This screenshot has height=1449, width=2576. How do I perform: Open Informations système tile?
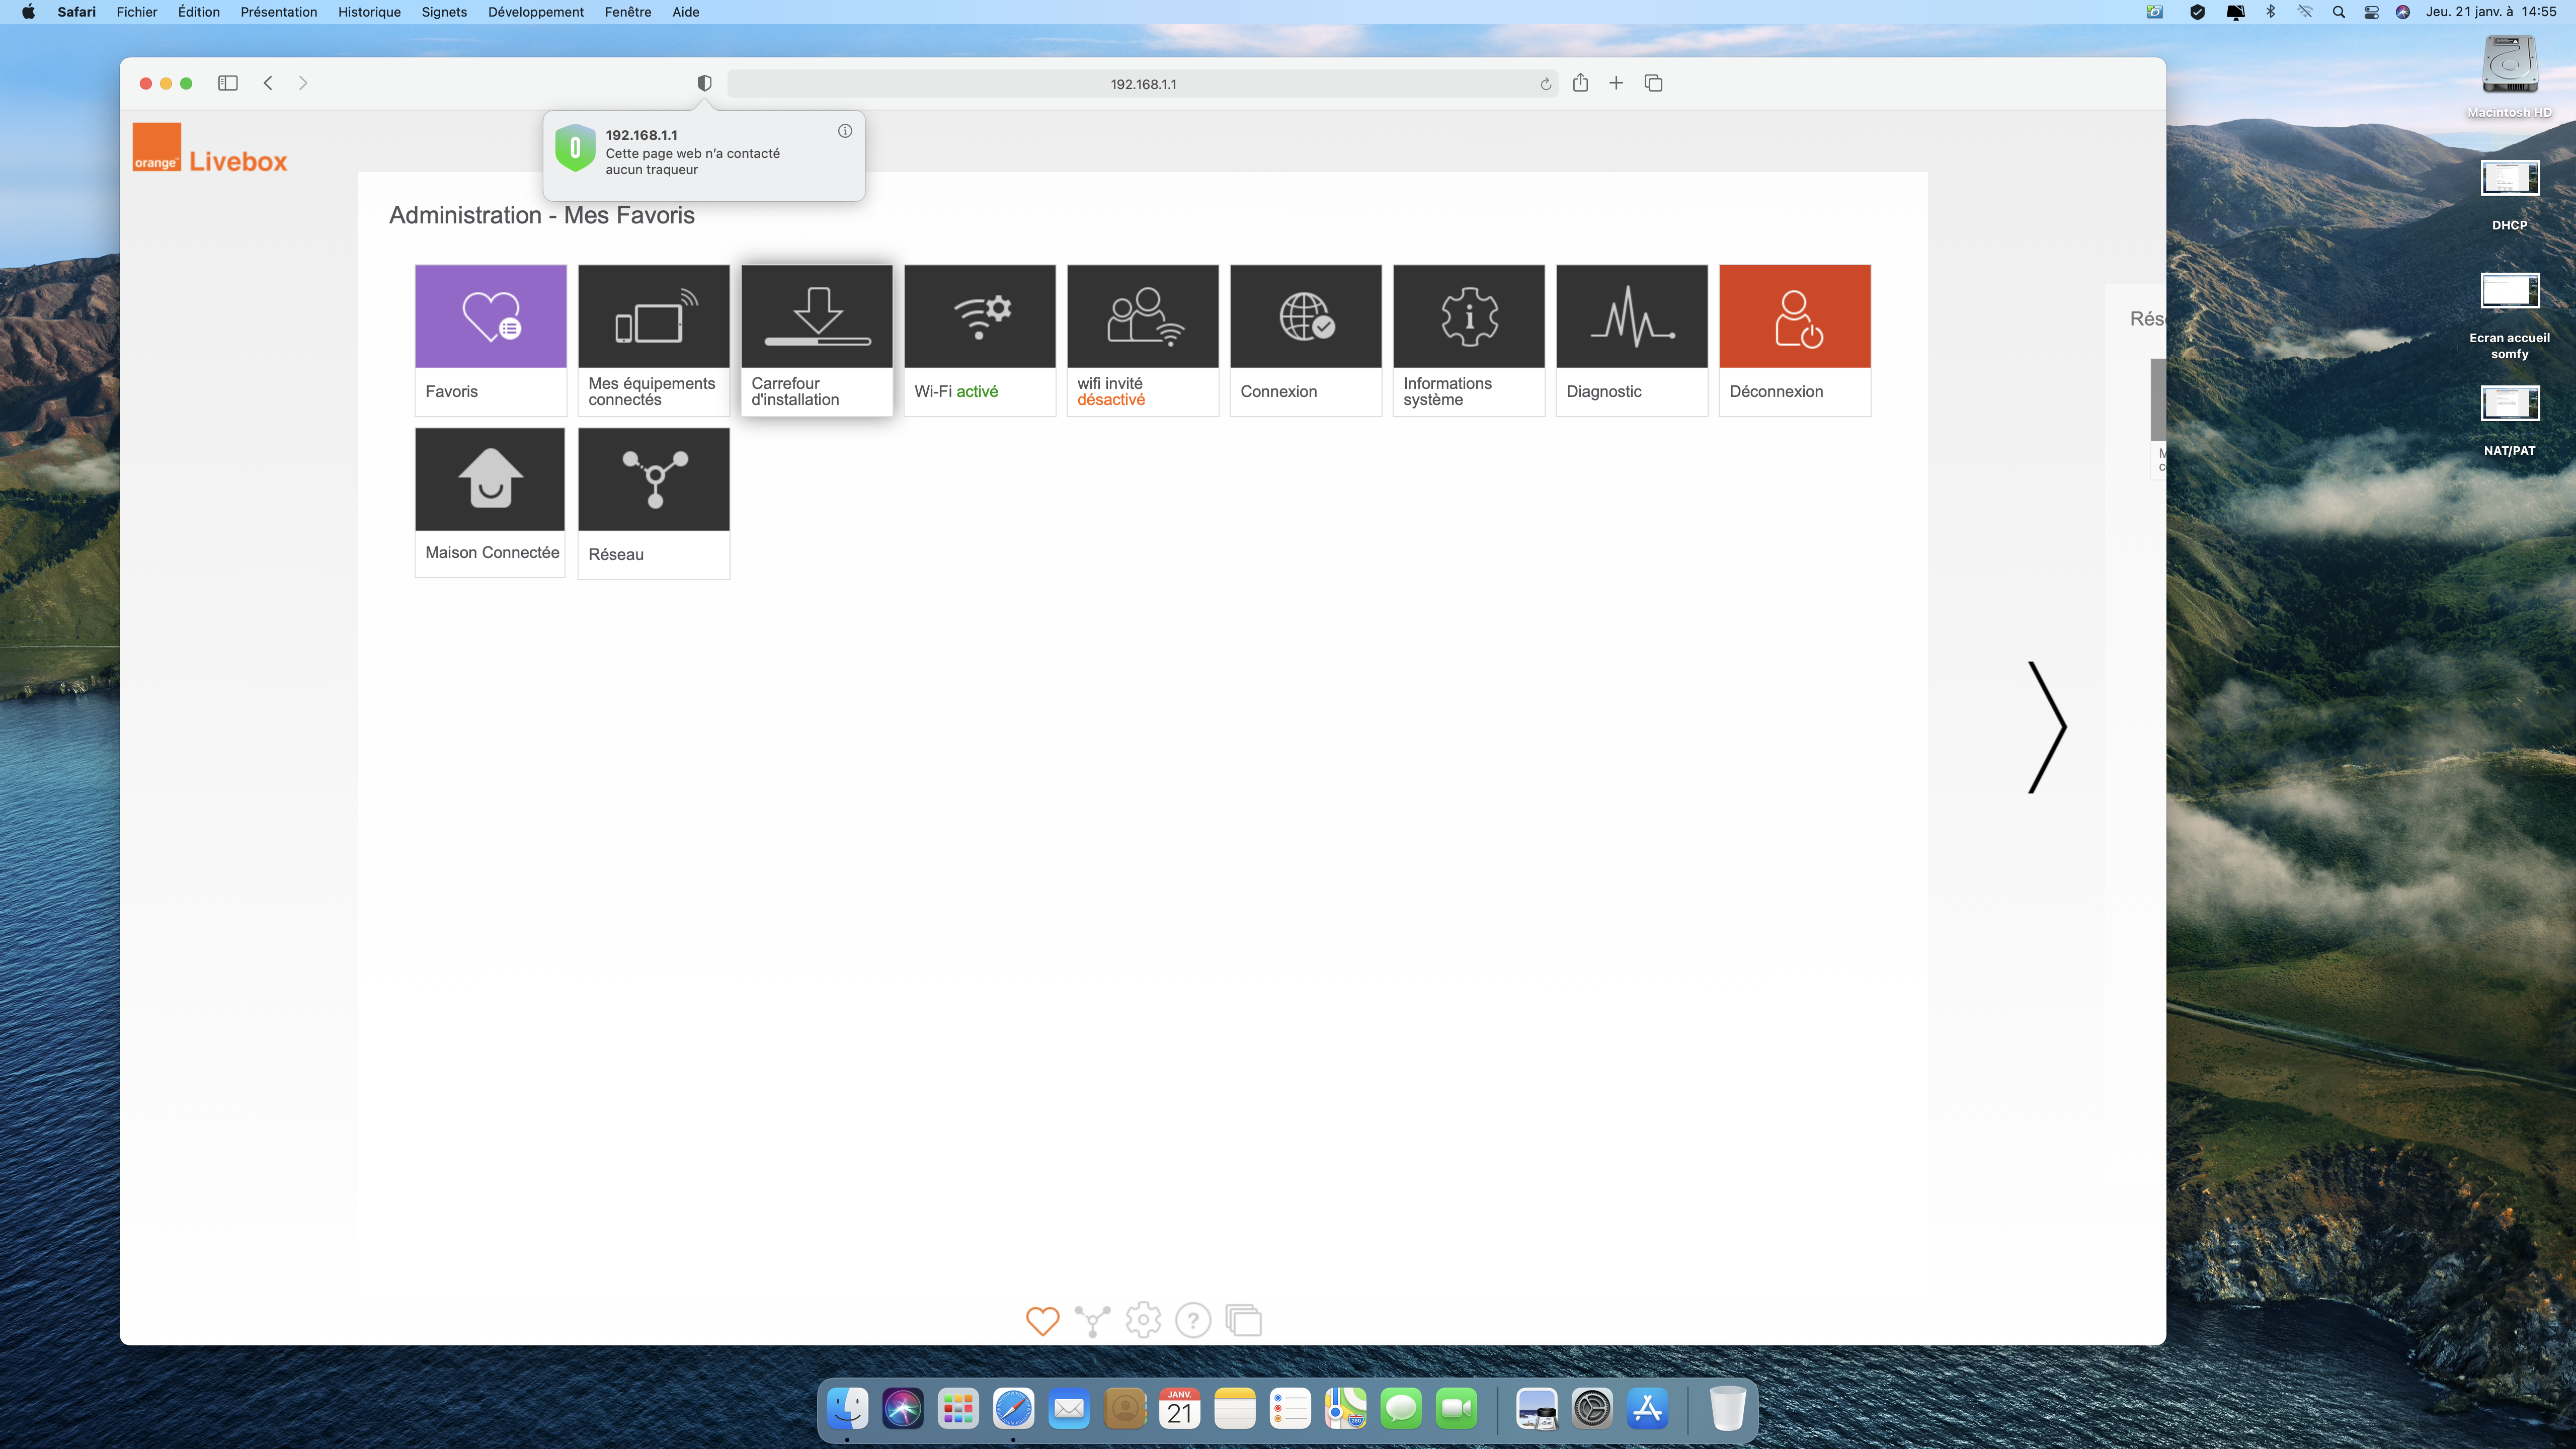[1468, 340]
